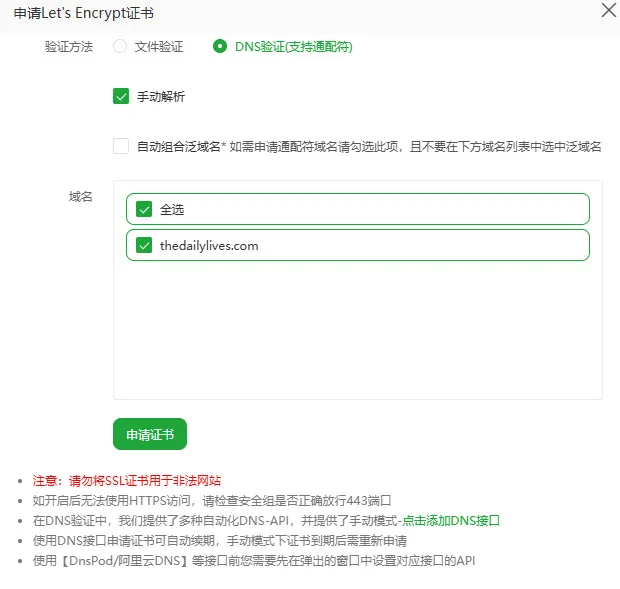Click the 手动解析 label text
This screenshot has height=589, width=620.
tap(161, 96)
